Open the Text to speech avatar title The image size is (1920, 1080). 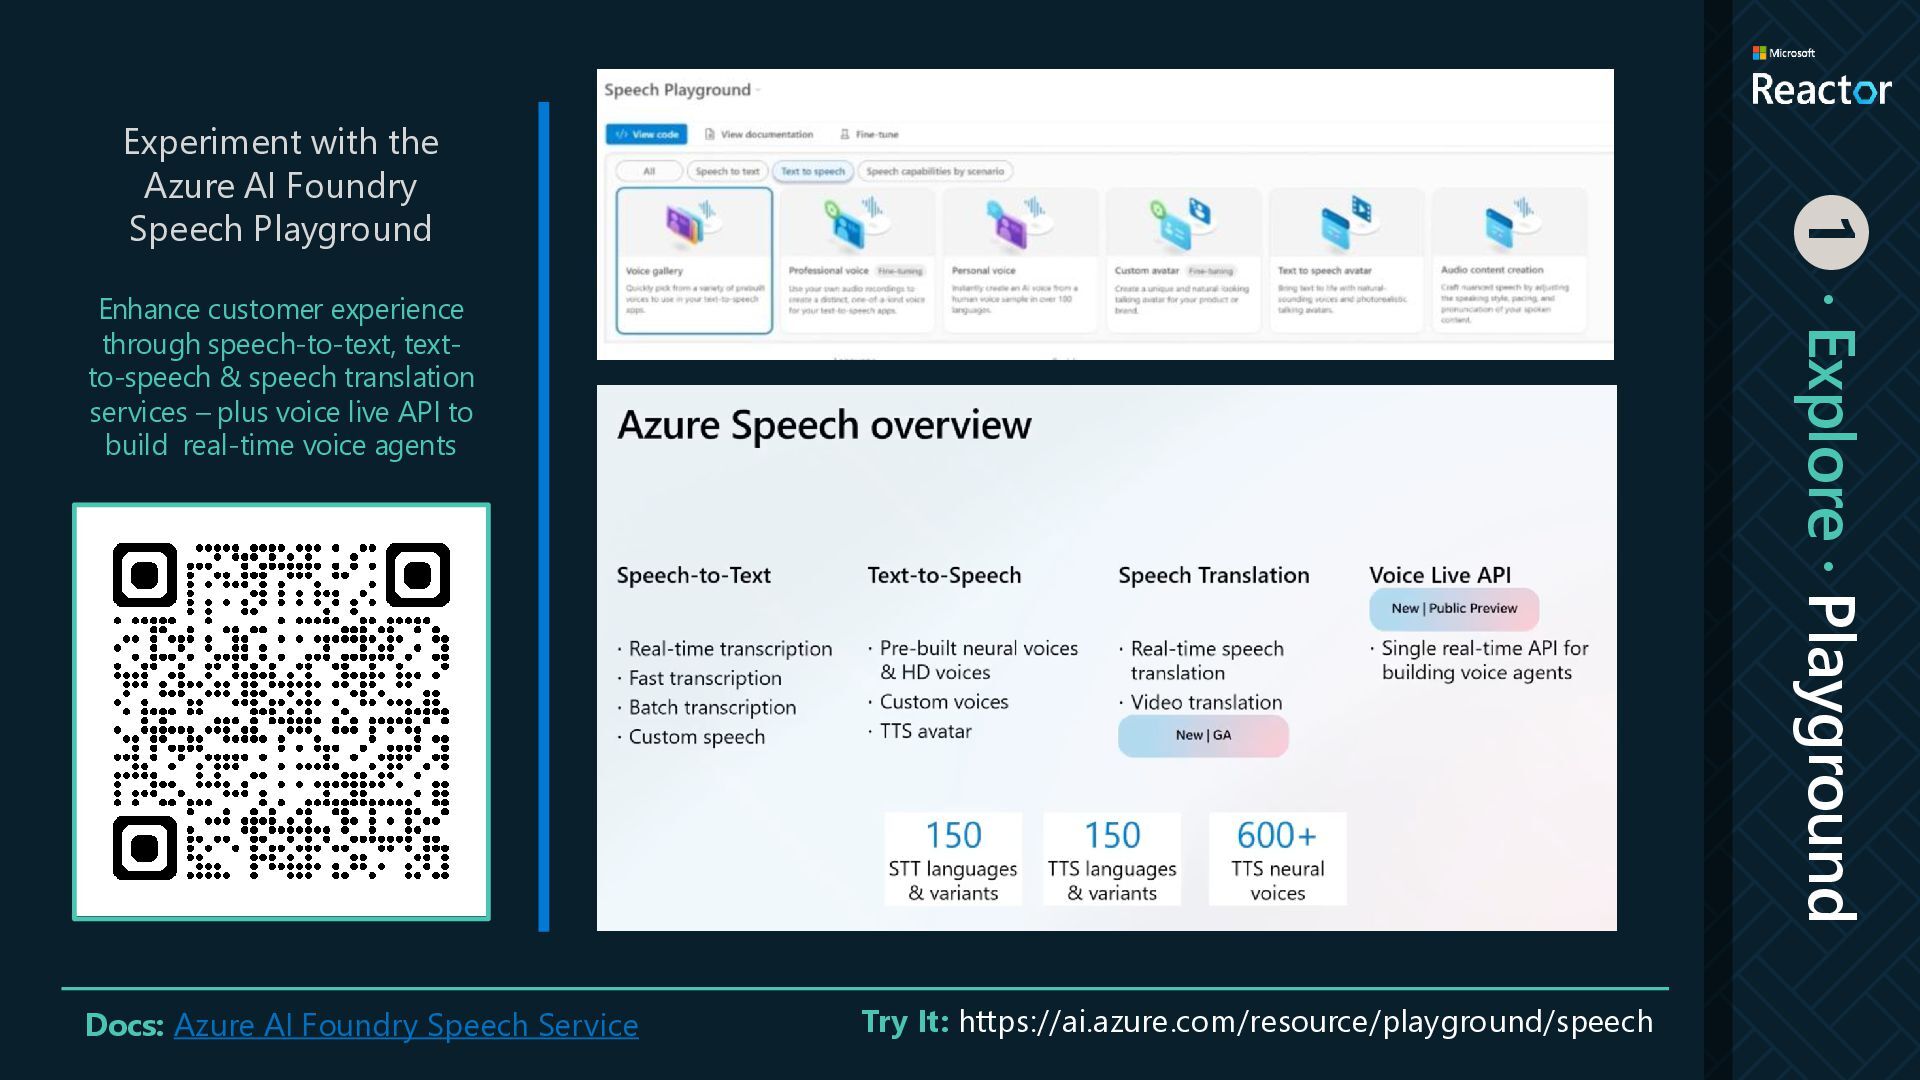1324,271
